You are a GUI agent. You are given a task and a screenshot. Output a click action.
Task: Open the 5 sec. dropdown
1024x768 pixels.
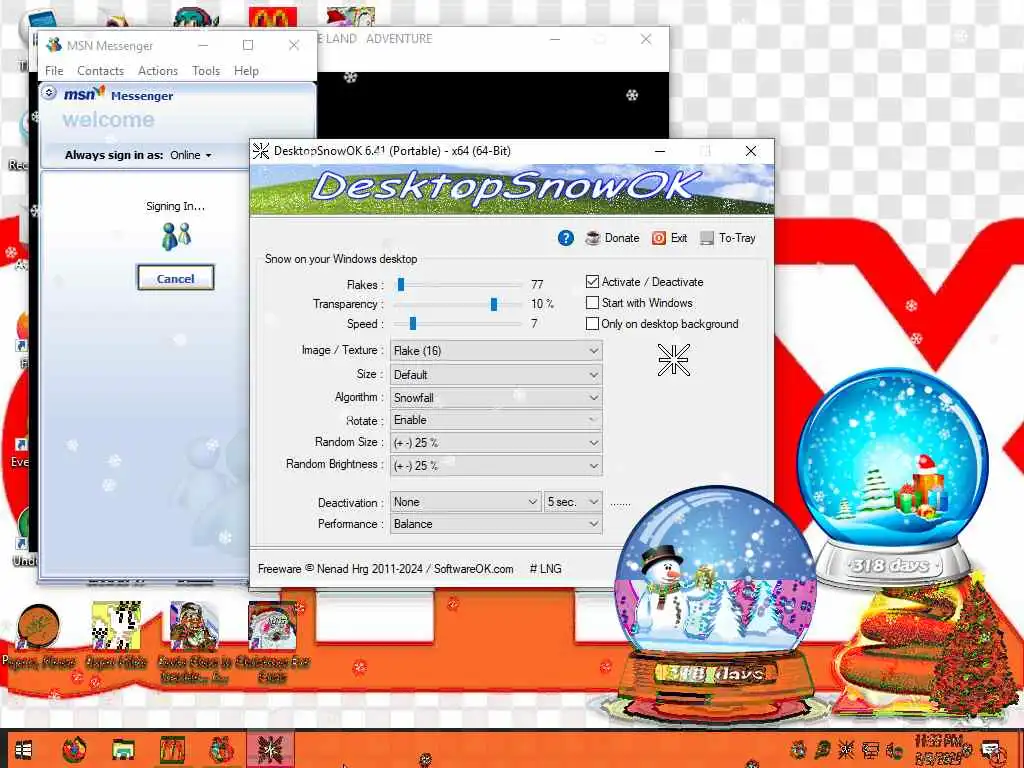tap(573, 502)
